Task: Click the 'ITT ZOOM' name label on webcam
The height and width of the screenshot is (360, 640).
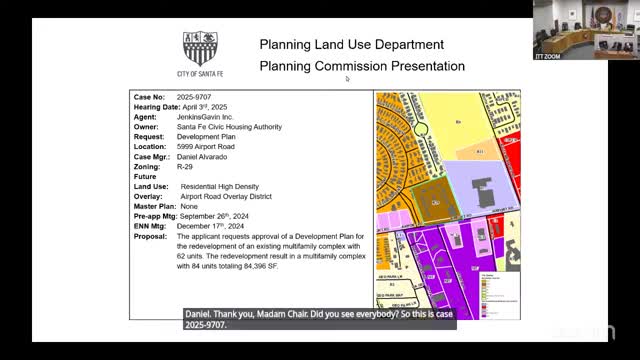Action: (x=548, y=56)
